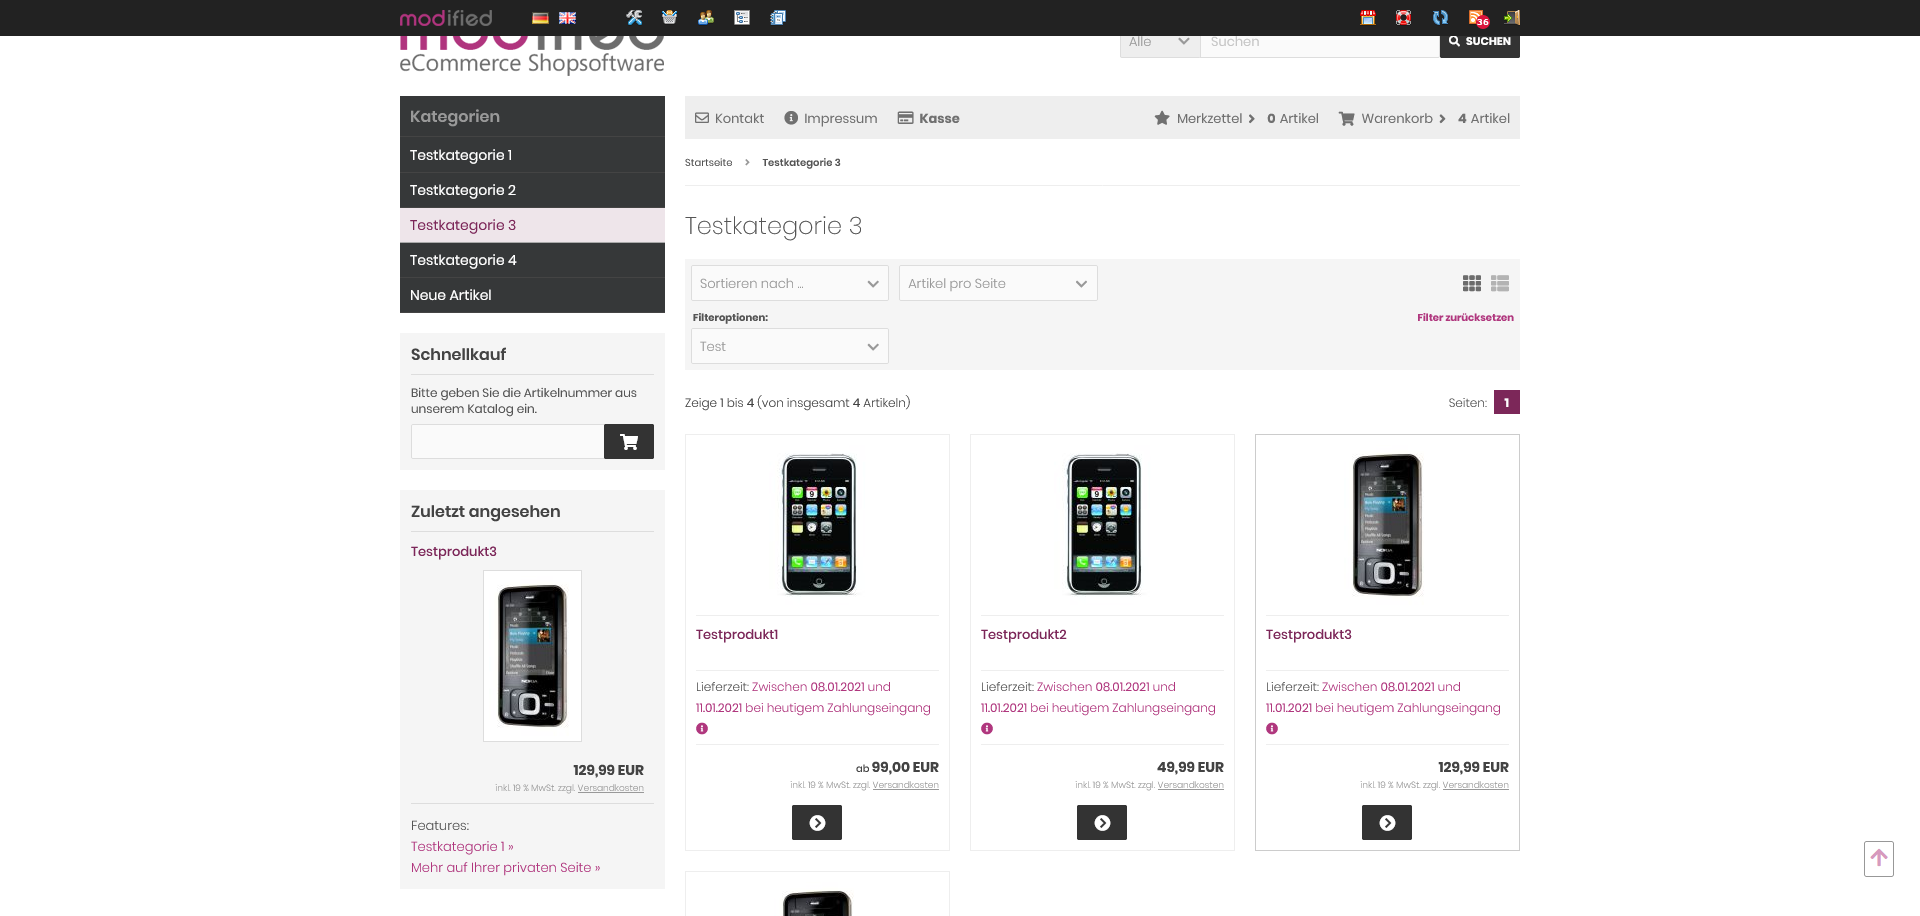Image resolution: width=1920 pixels, height=916 pixels.
Task: Open Testkategorie 1 » features link
Action: (462, 847)
